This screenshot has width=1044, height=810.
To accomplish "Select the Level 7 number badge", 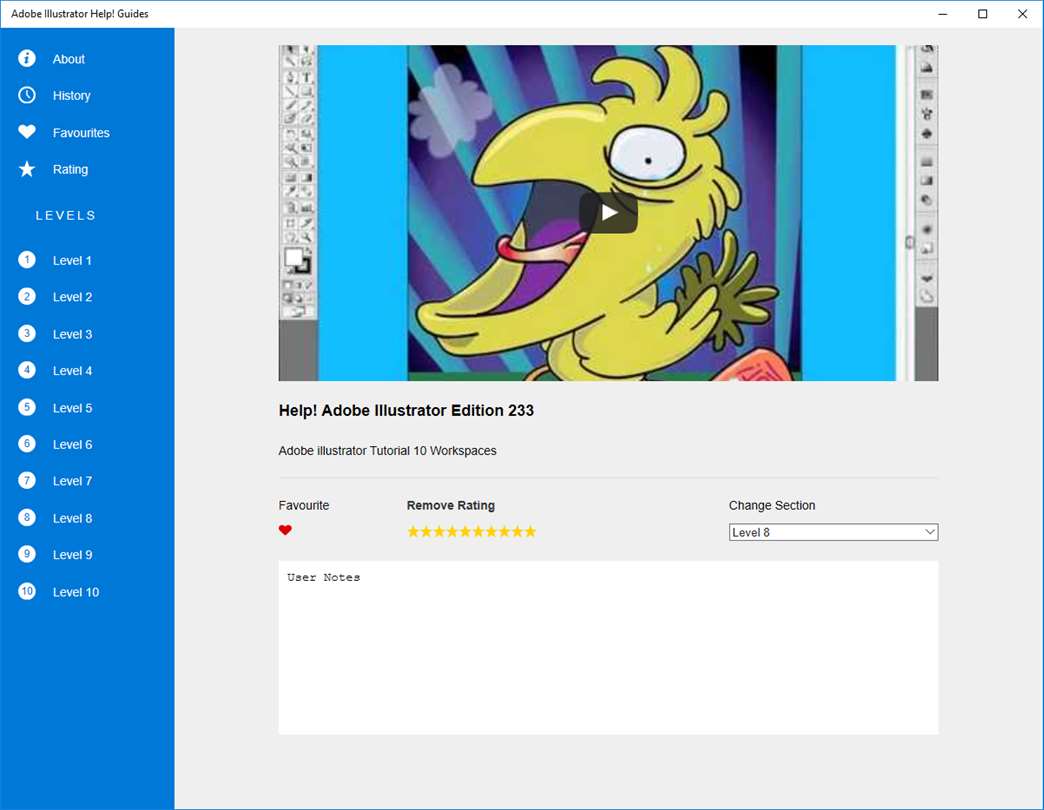I will [27, 481].
